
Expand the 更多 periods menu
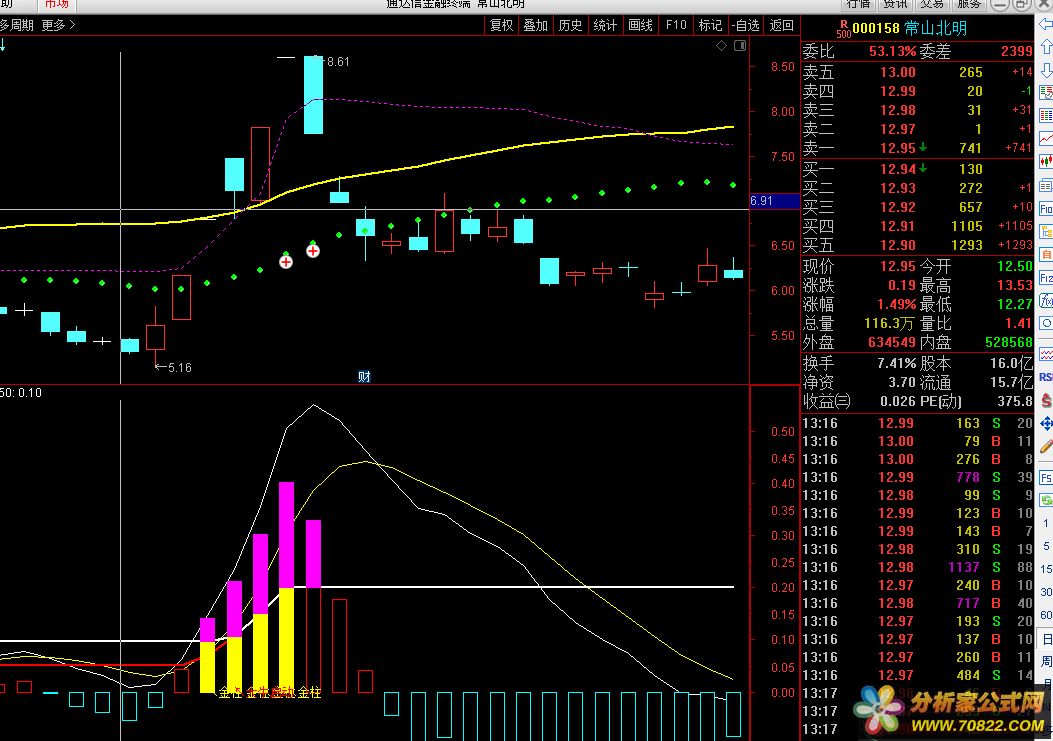pos(58,25)
